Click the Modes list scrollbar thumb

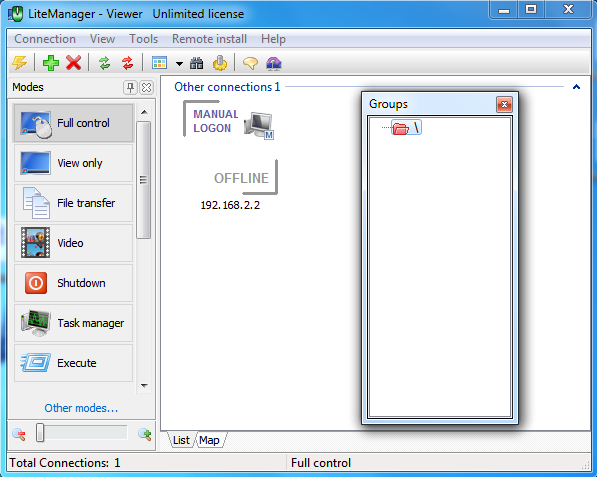pos(144,180)
